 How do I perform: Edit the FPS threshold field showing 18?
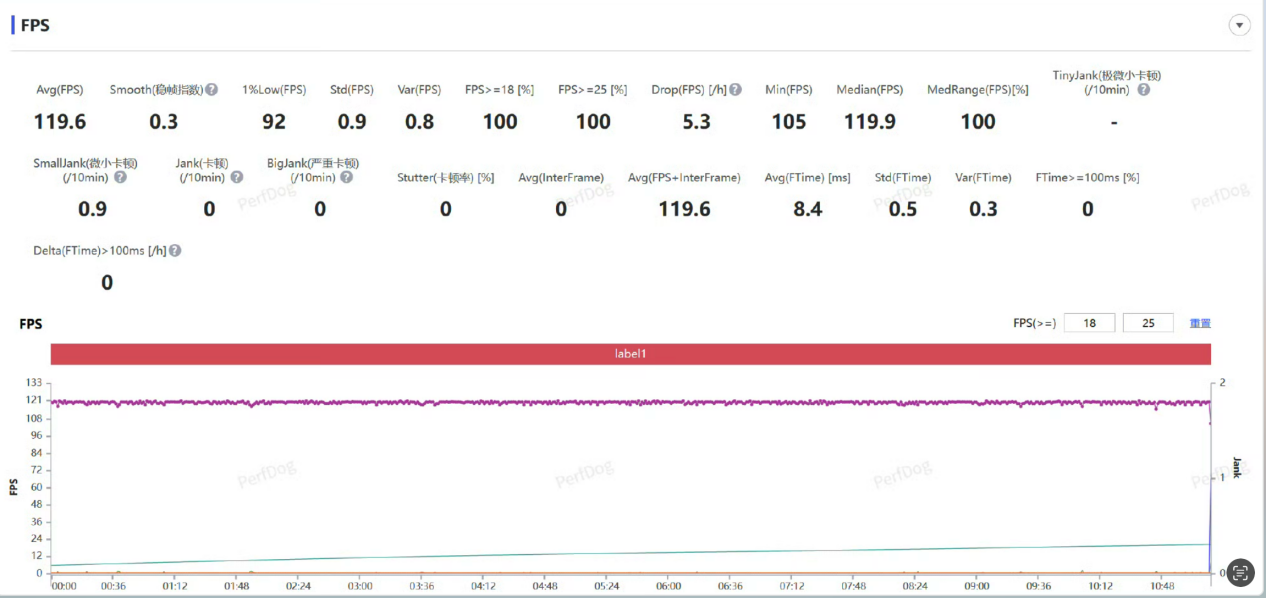[1089, 323]
